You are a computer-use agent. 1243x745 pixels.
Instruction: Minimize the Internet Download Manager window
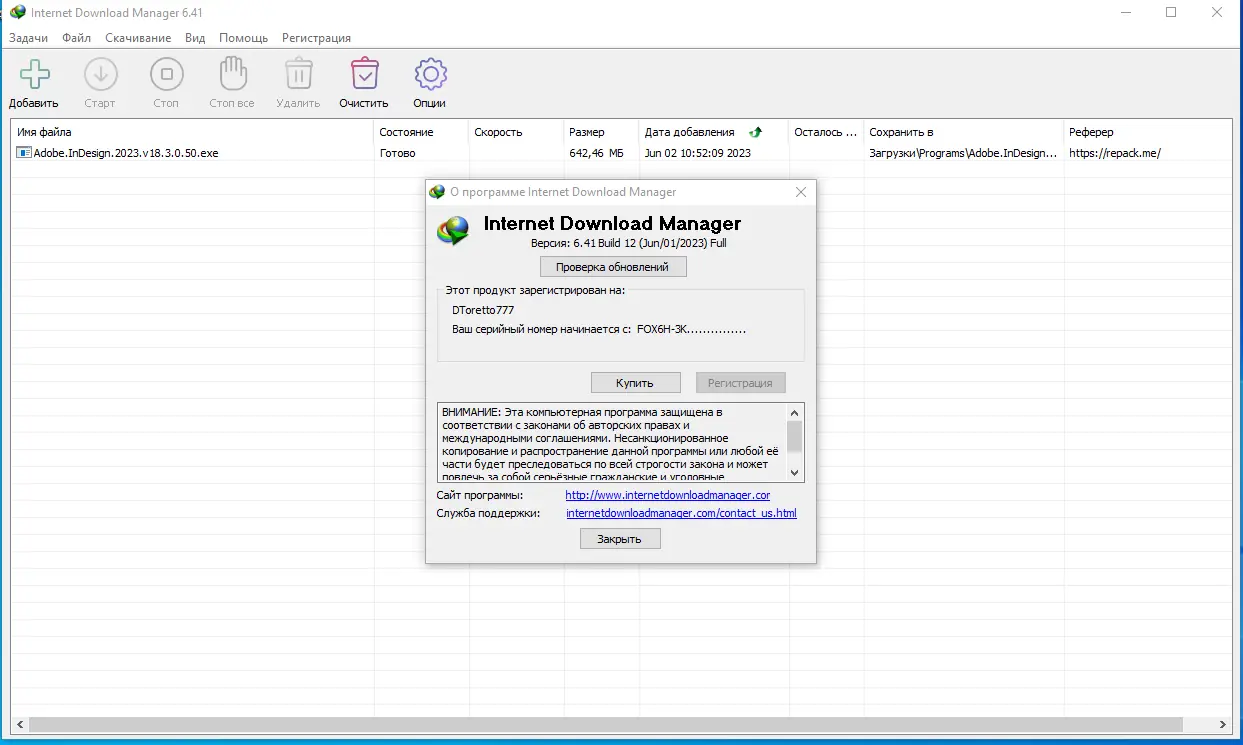point(1124,12)
